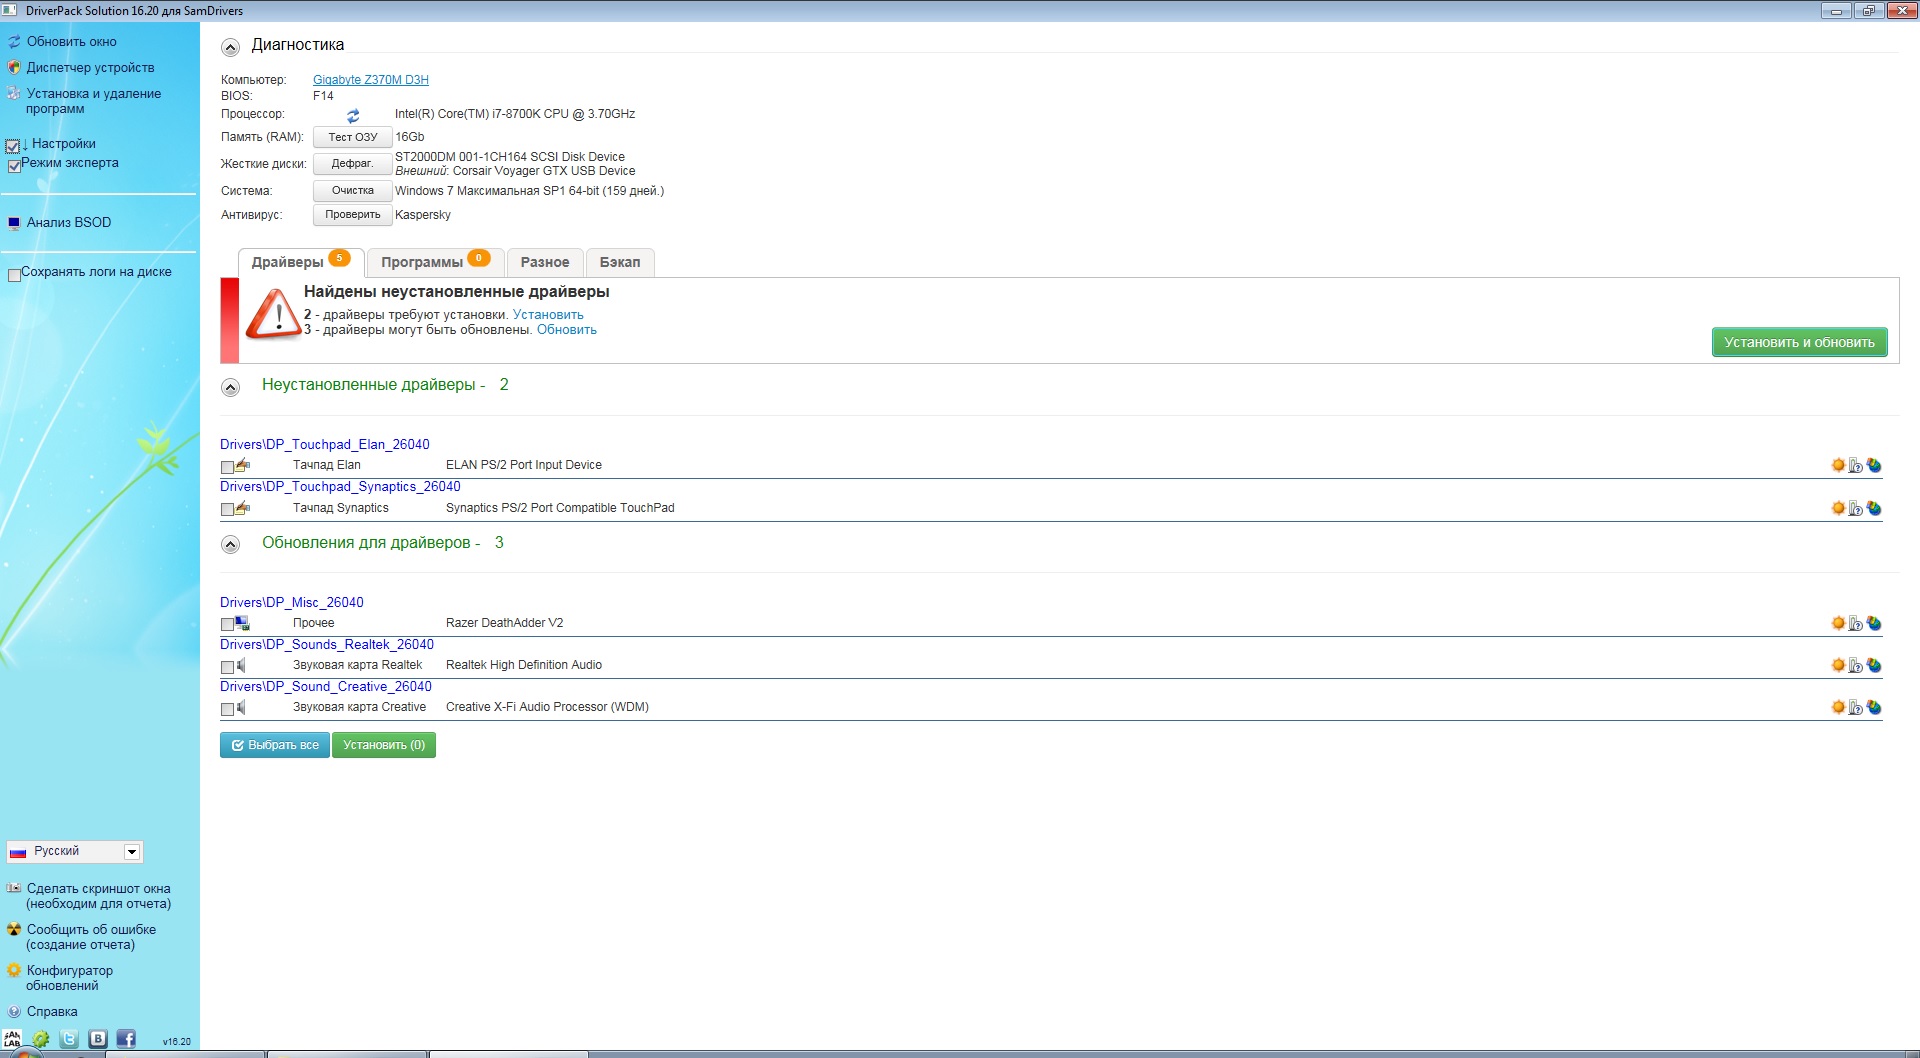
Task: Click the globe icon in the Тачпад Synaptics row
Action: (1874, 508)
